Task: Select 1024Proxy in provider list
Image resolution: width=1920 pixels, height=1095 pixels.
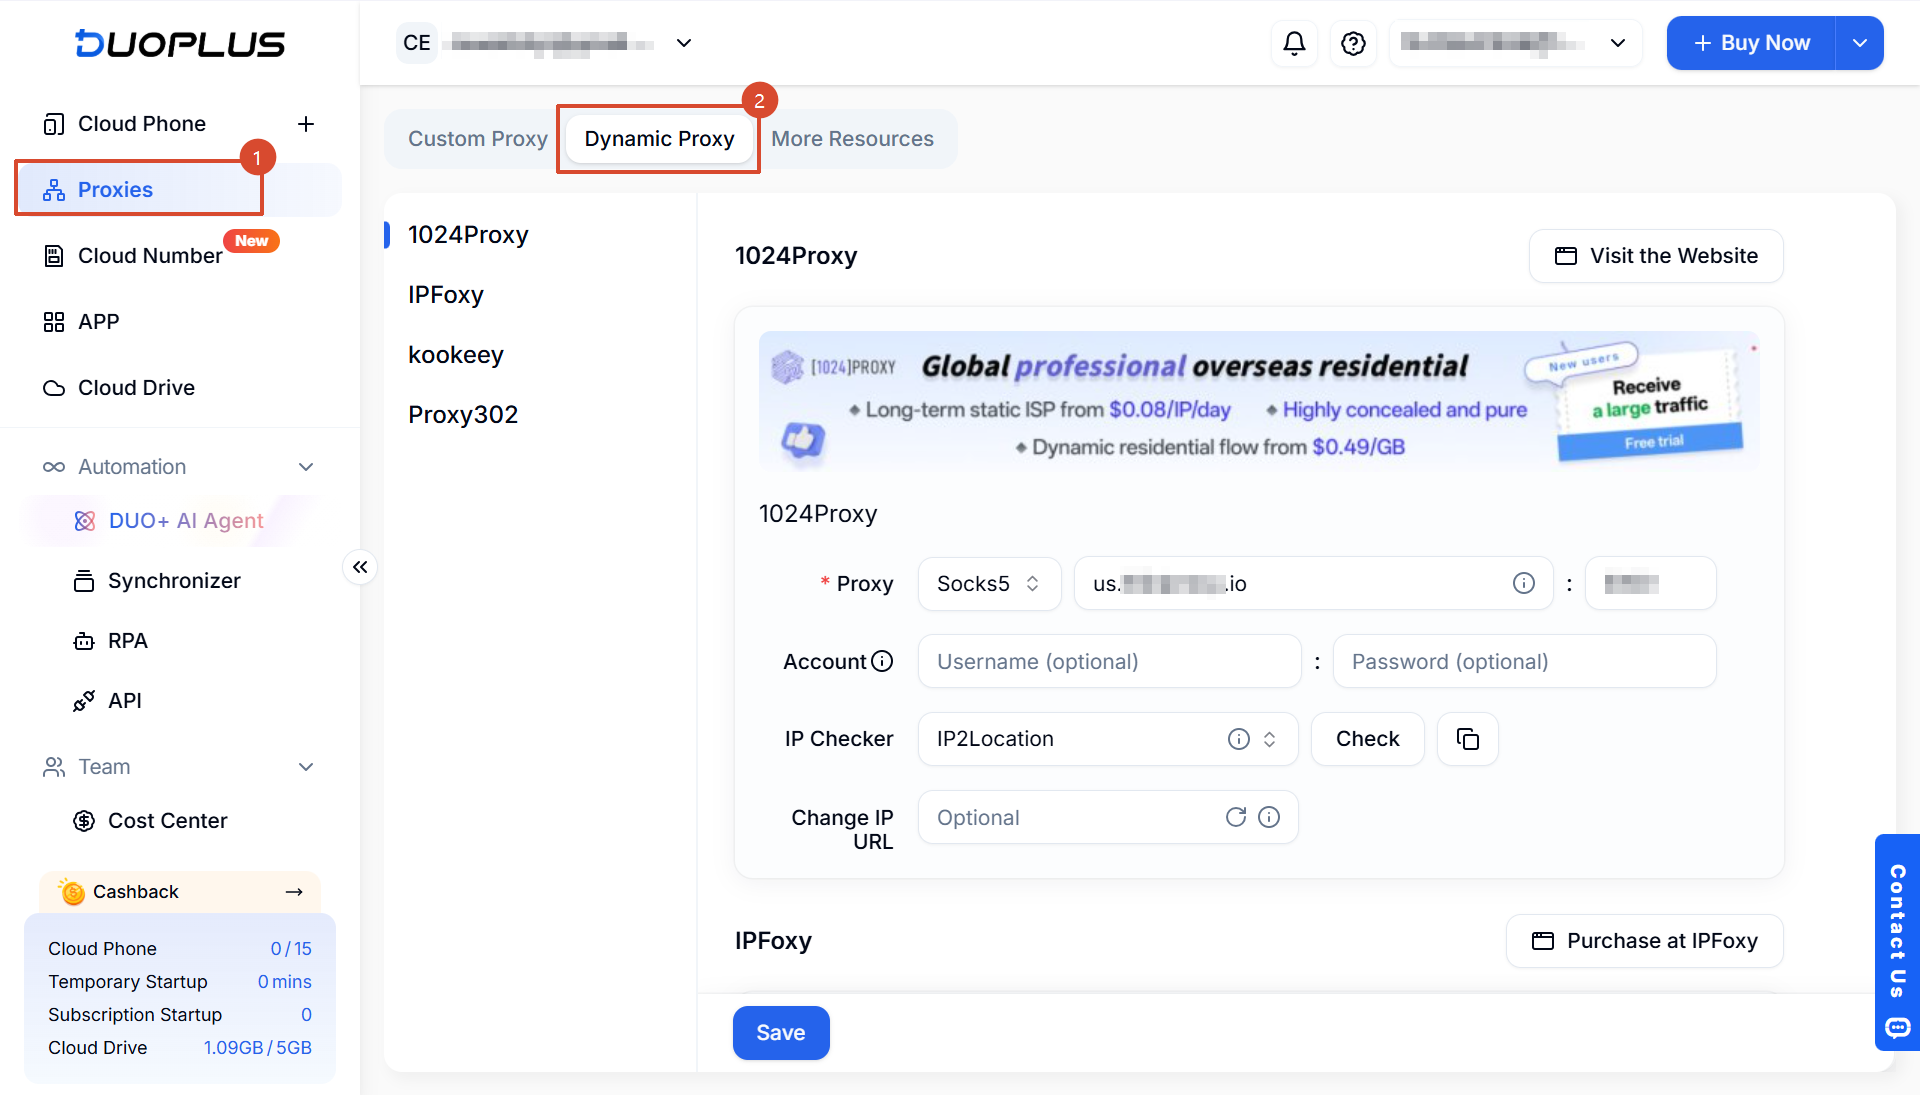Action: [x=468, y=235]
